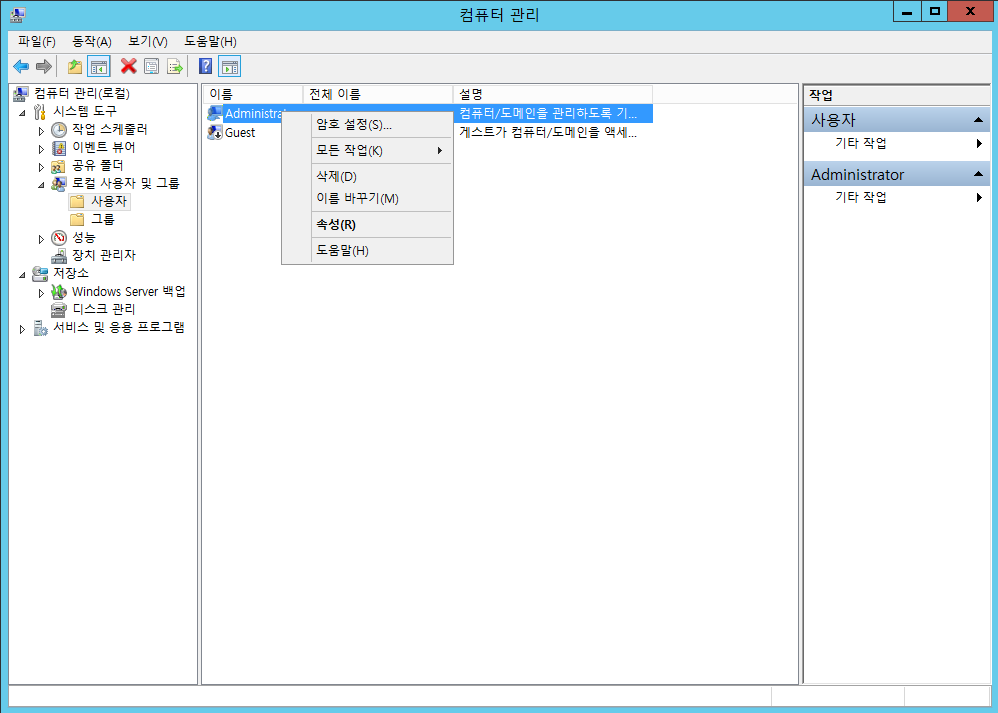Expand the 작업 스케줄러 tree node

(x=41, y=130)
